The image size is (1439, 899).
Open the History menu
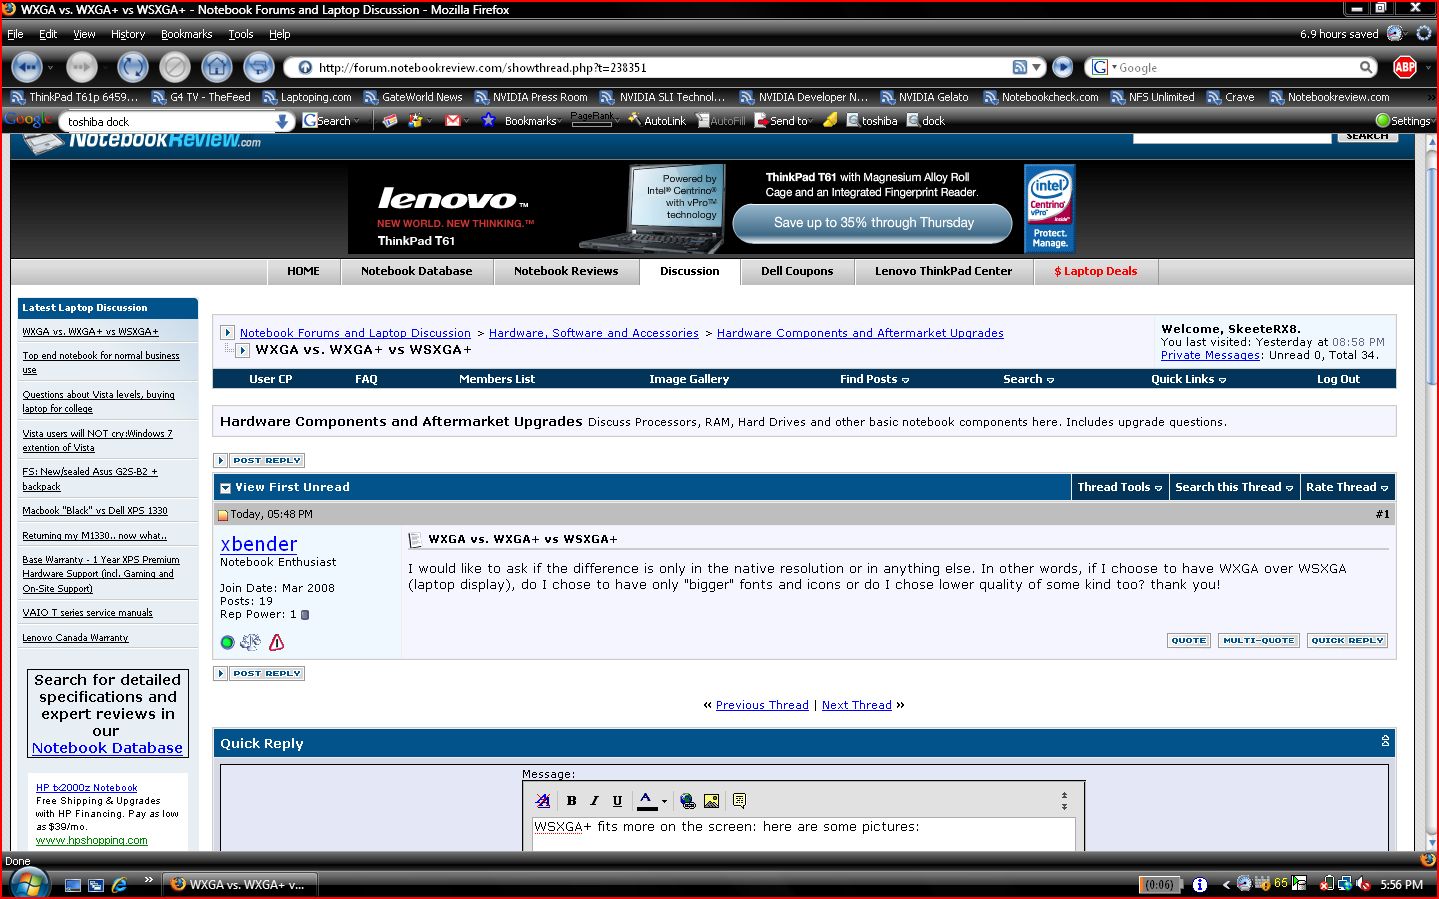(128, 34)
